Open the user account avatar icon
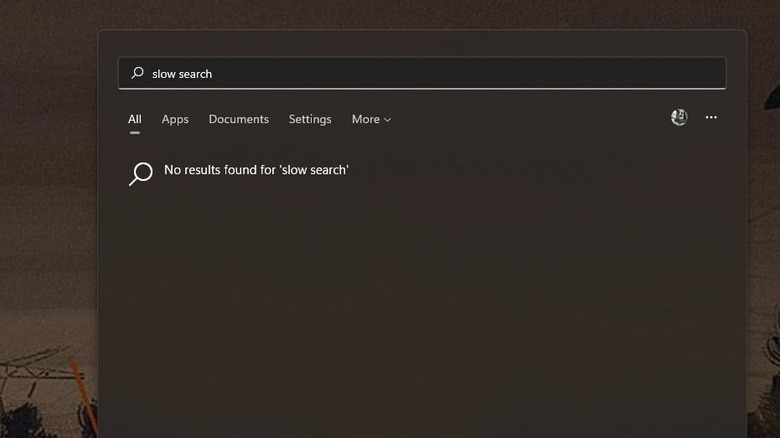780x438 pixels. coord(679,117)
